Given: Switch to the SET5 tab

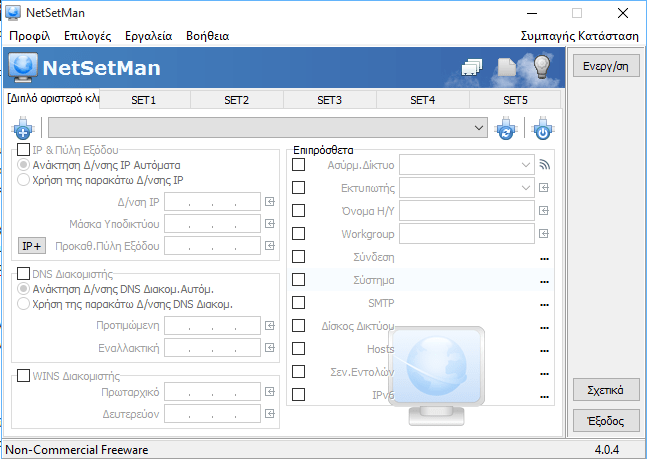Looking at the screenshot, I should [x=515, y=100].
